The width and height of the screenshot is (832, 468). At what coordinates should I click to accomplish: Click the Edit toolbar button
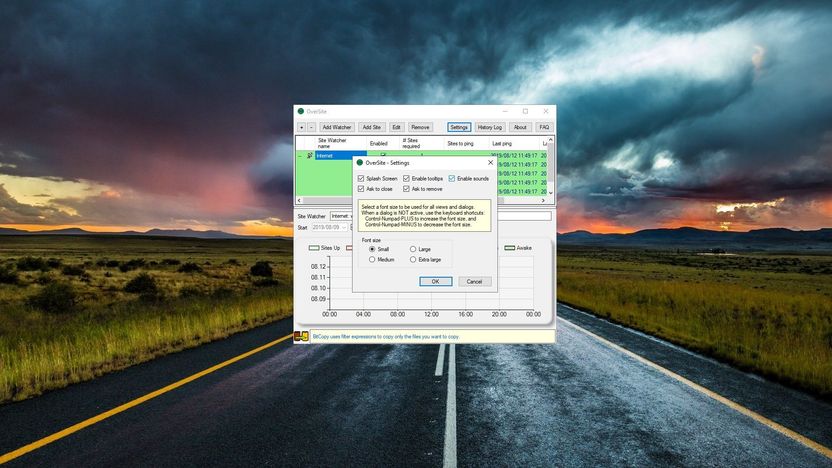[x=396, y=127]
